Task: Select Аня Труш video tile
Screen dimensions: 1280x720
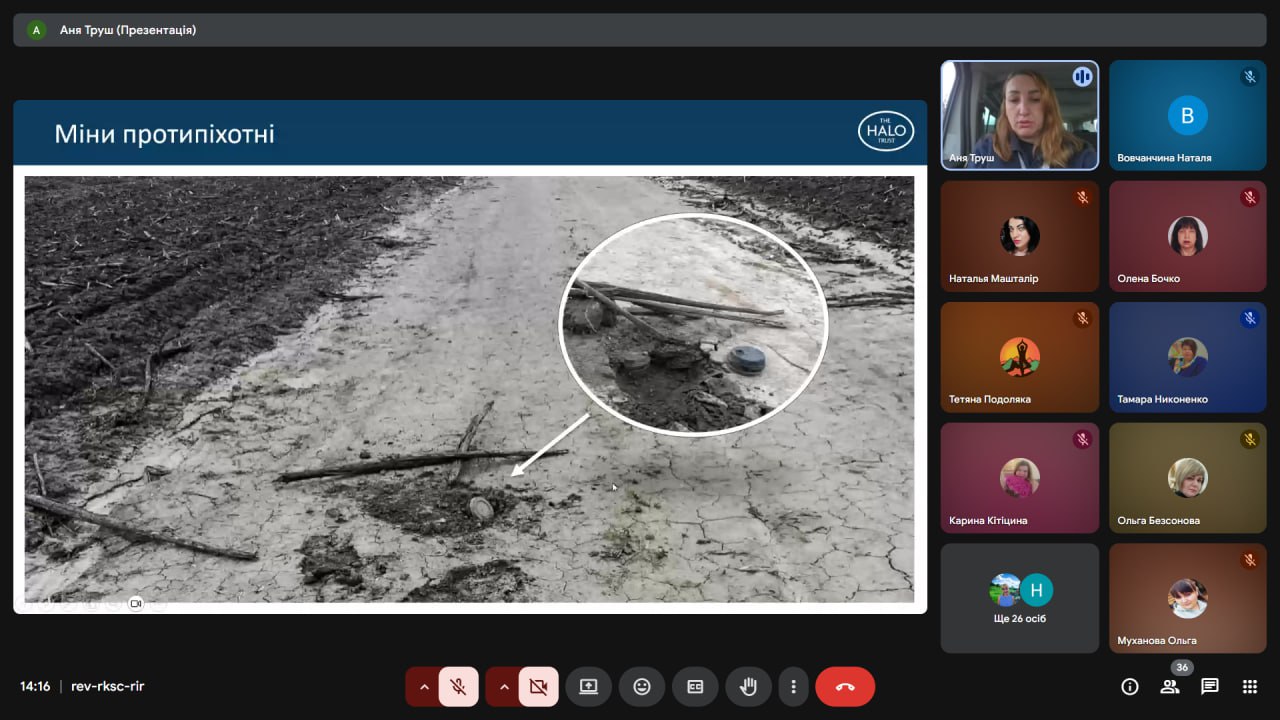Action: (x=1019, y=115)
